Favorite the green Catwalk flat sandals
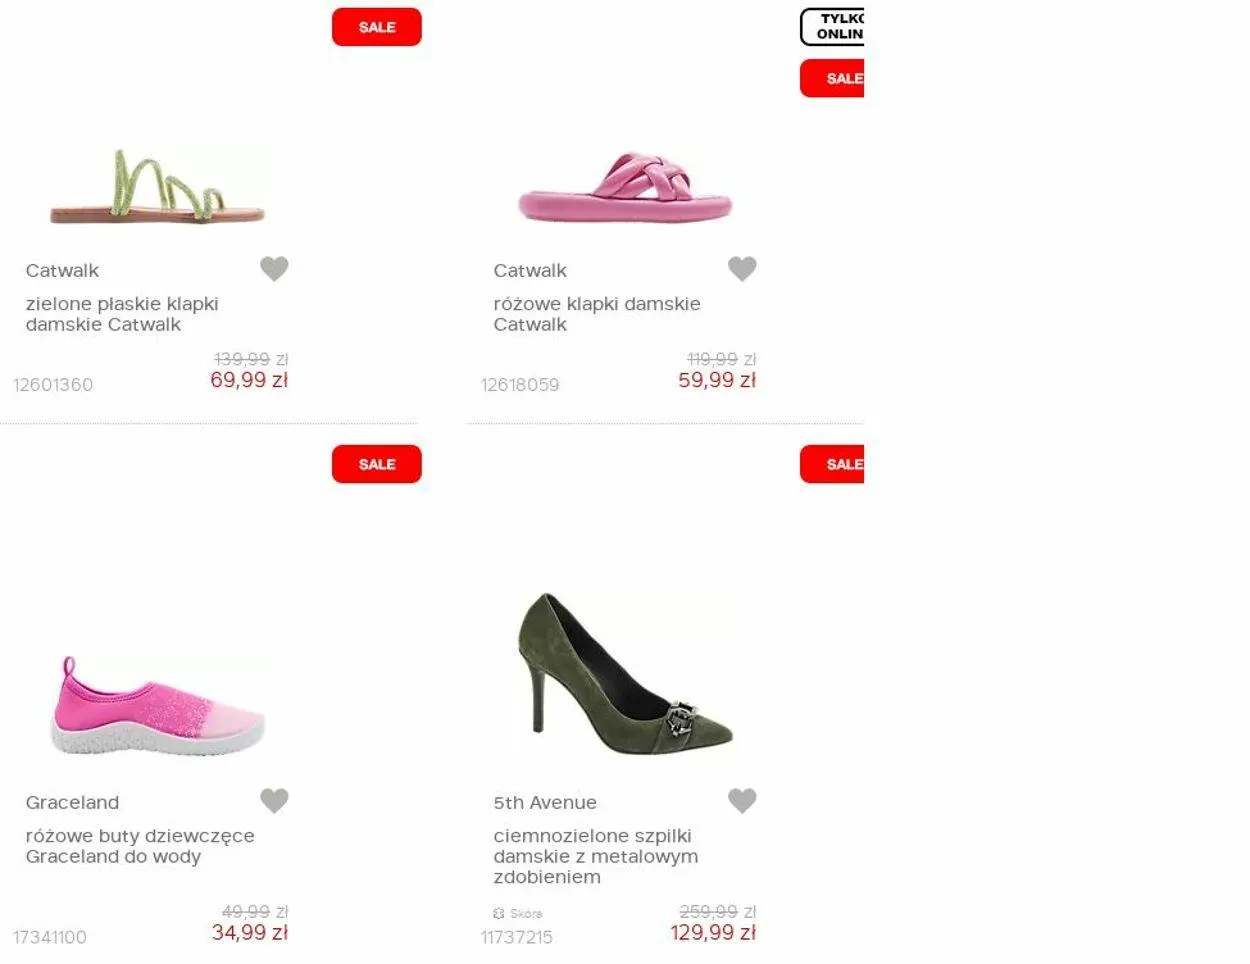 point(274,268)
